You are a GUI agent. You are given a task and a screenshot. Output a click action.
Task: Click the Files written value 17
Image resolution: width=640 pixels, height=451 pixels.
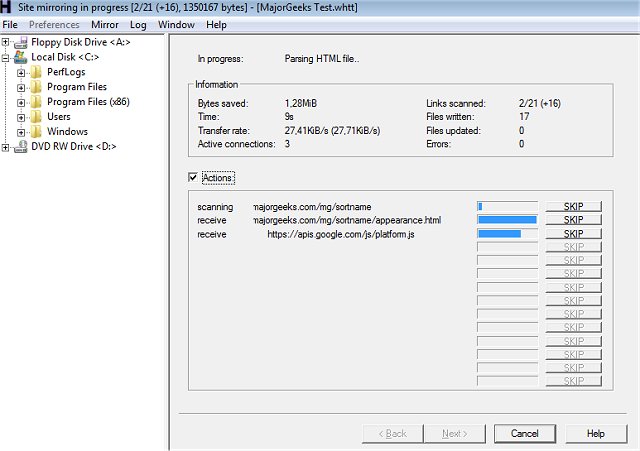pyautogui.click(x=524, y=117)
